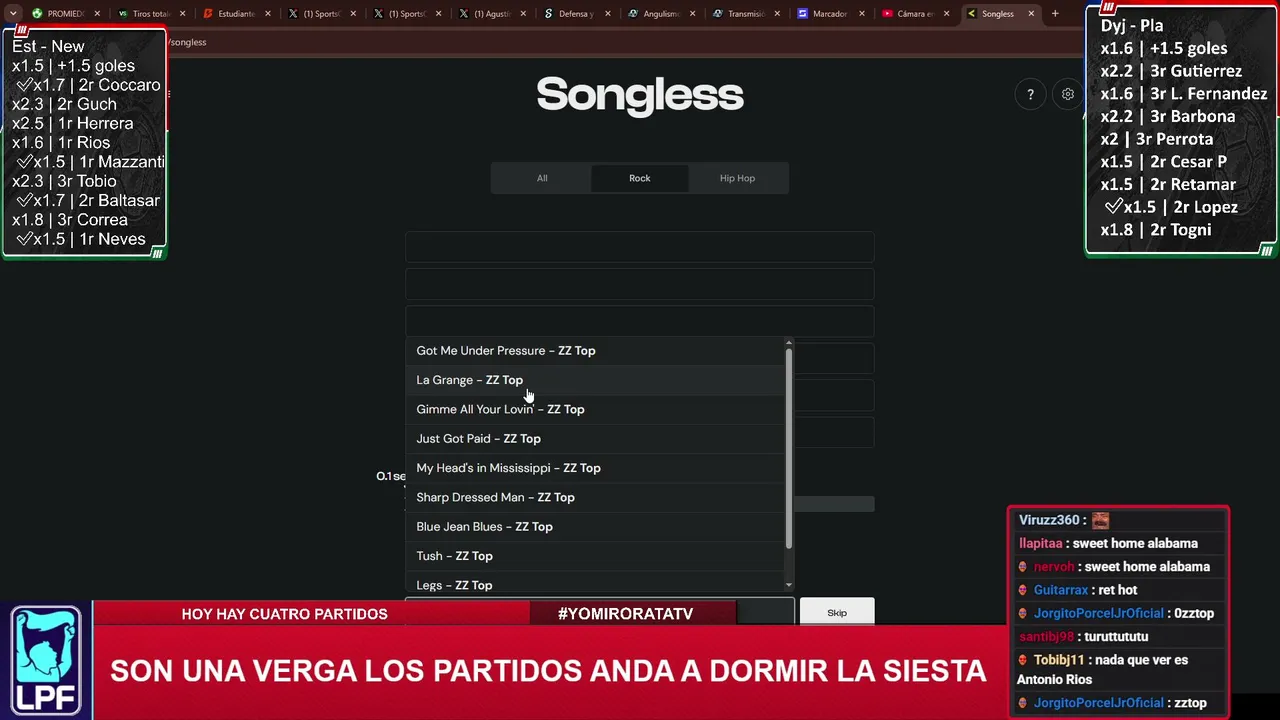This screenshot has width=1280, height=720.
Task: Open the Songless settings gear icon
Action: click(1068, 95)
